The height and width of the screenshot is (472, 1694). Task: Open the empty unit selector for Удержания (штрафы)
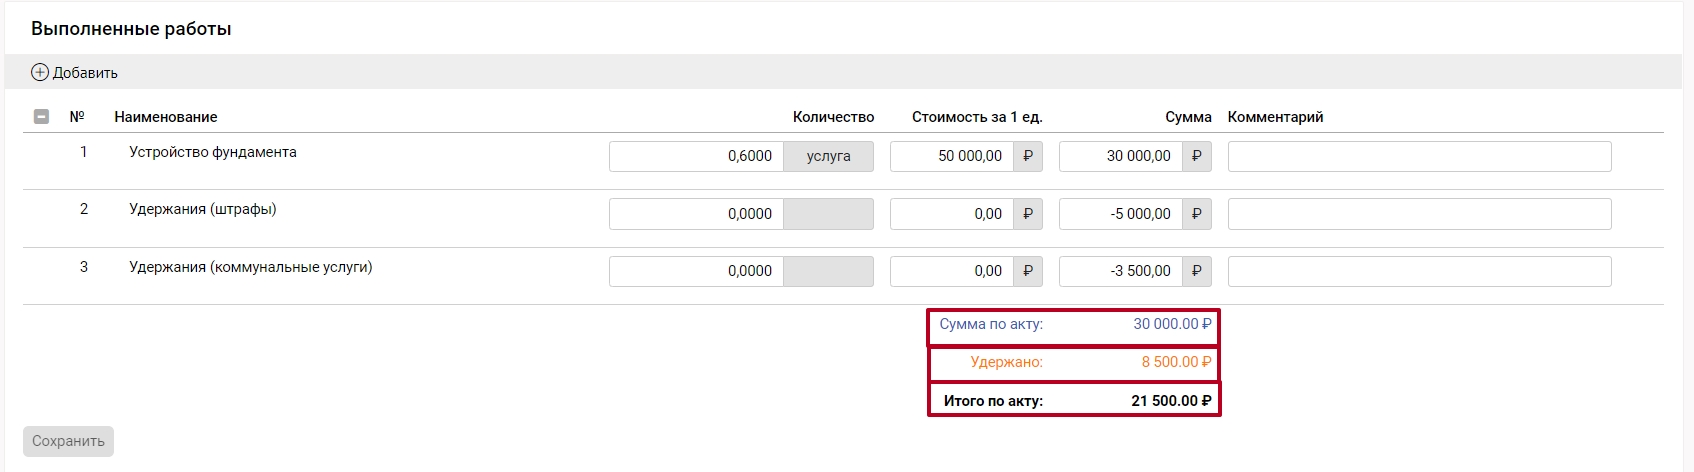(x=828, y=214)
